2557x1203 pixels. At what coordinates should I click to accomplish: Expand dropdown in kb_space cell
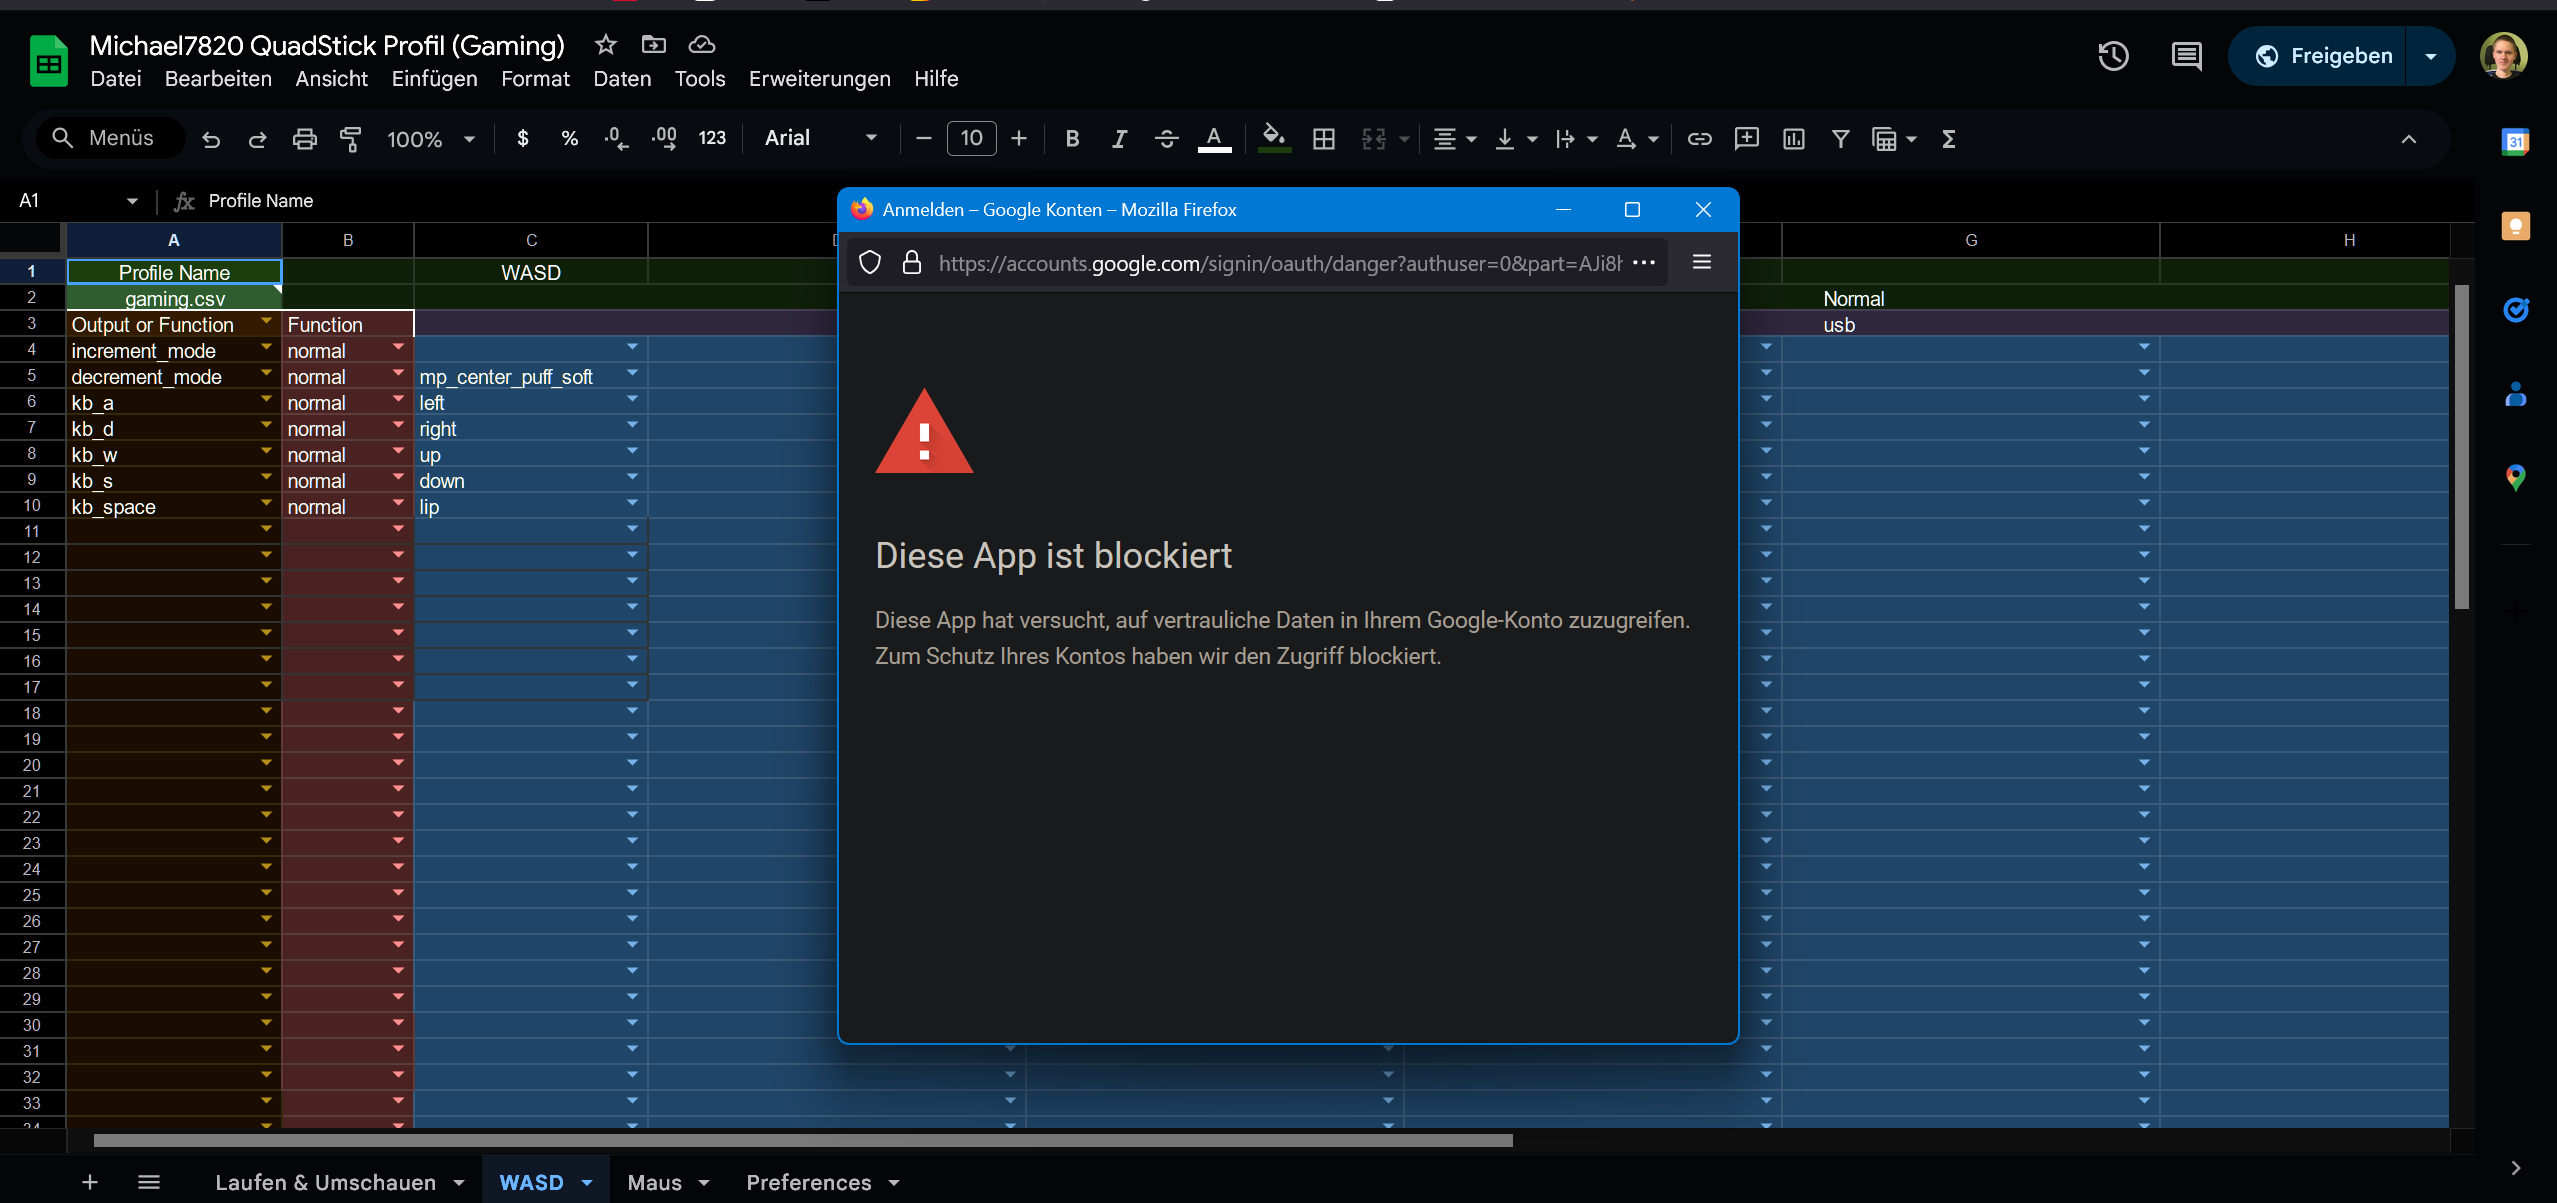(266, 503)
